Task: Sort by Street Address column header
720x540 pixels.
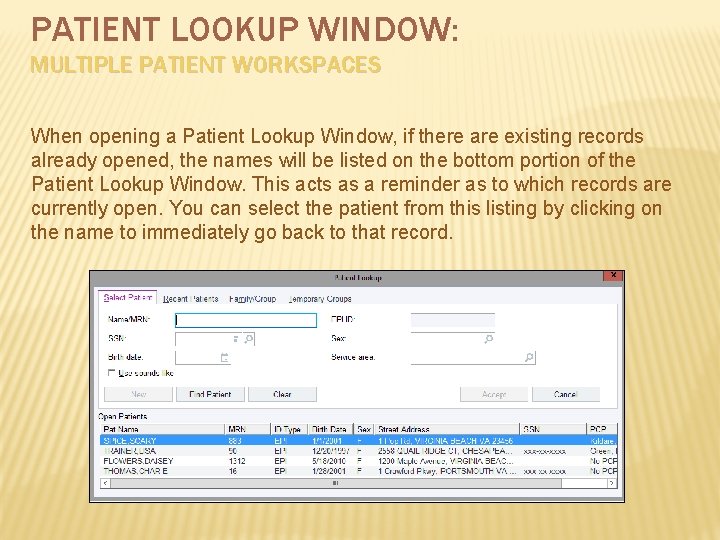Action: click(447, 429)
